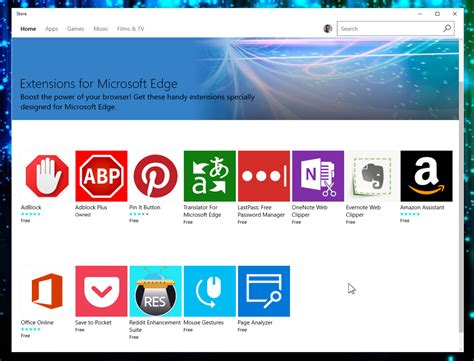Click the Extensions for Microsoft Edge heading

point(99,84)
